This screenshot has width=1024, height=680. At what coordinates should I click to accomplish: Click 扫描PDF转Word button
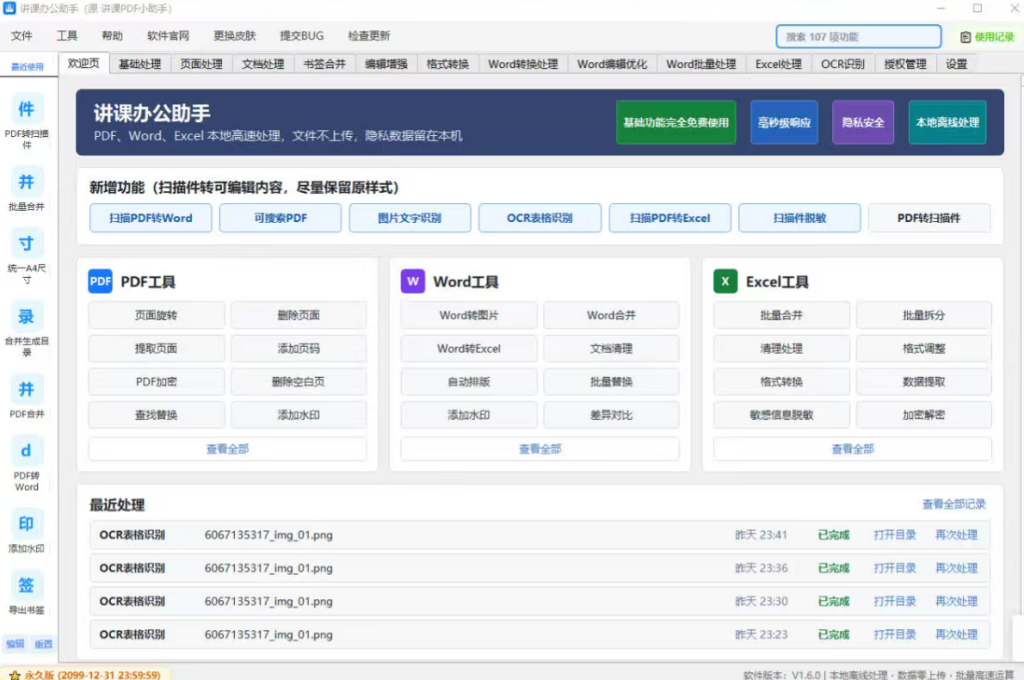coord(151,218)
